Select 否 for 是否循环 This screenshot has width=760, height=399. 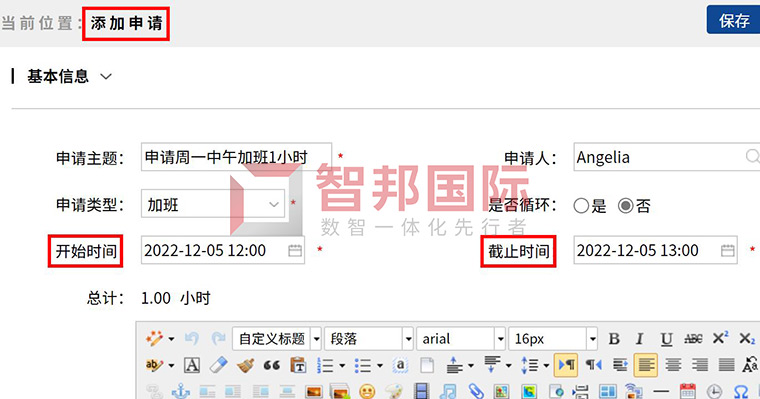[x=625, y=206]
